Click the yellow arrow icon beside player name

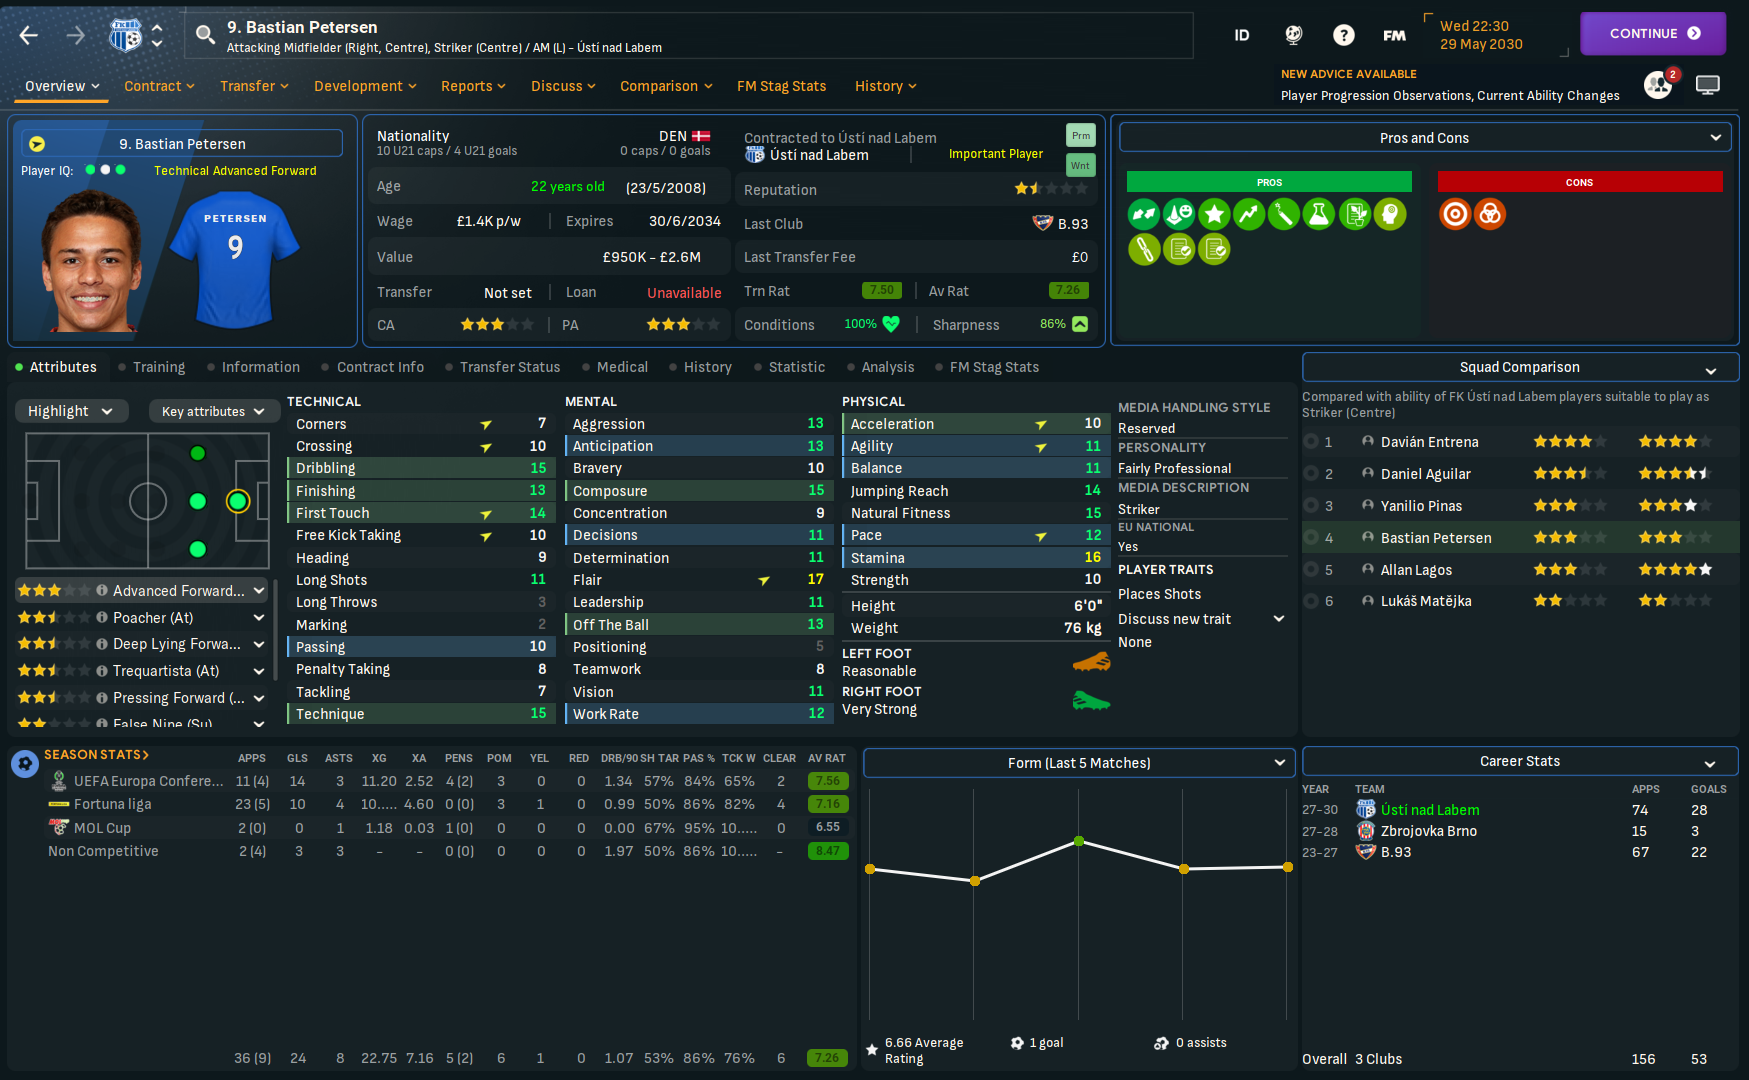(x=37, y=144)
